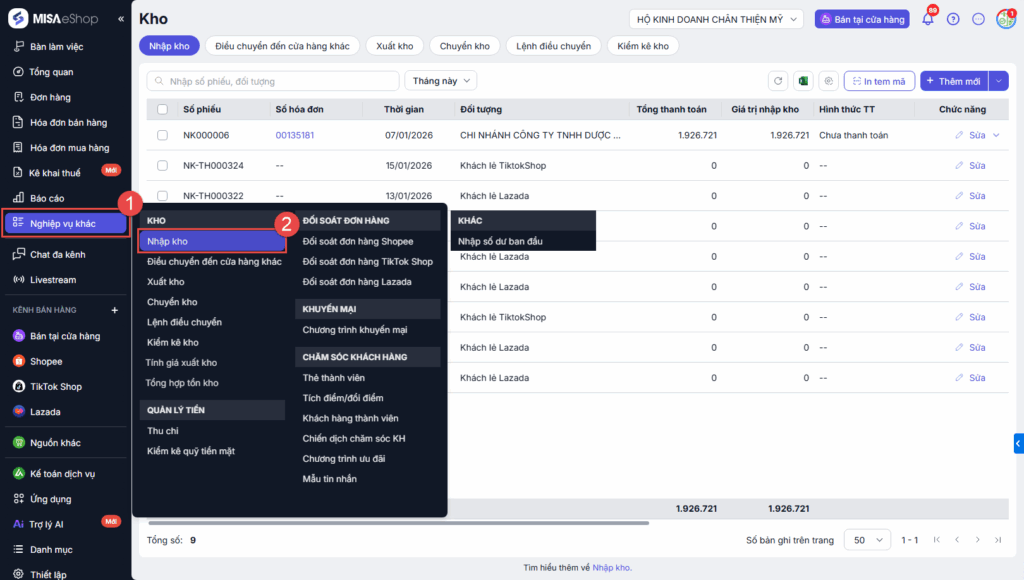The image size is (1024, 580).
Task: Open the Nhập kho help link at bottom
Action: pyautogui.click(x=612, y=568)
